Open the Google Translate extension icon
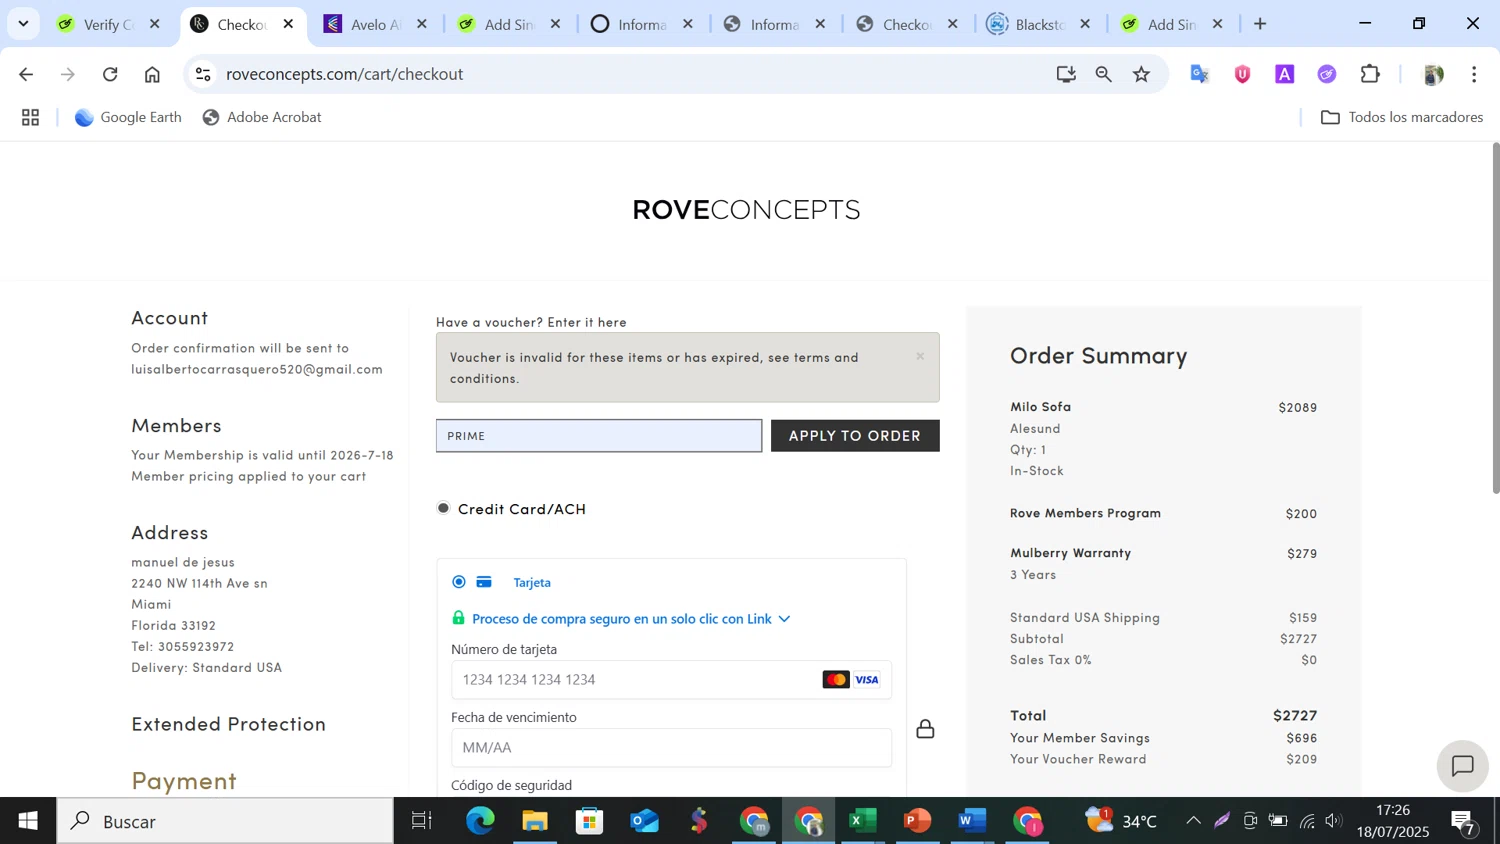The height and width of the screenshot is (844, 1500). point(1200,74)
